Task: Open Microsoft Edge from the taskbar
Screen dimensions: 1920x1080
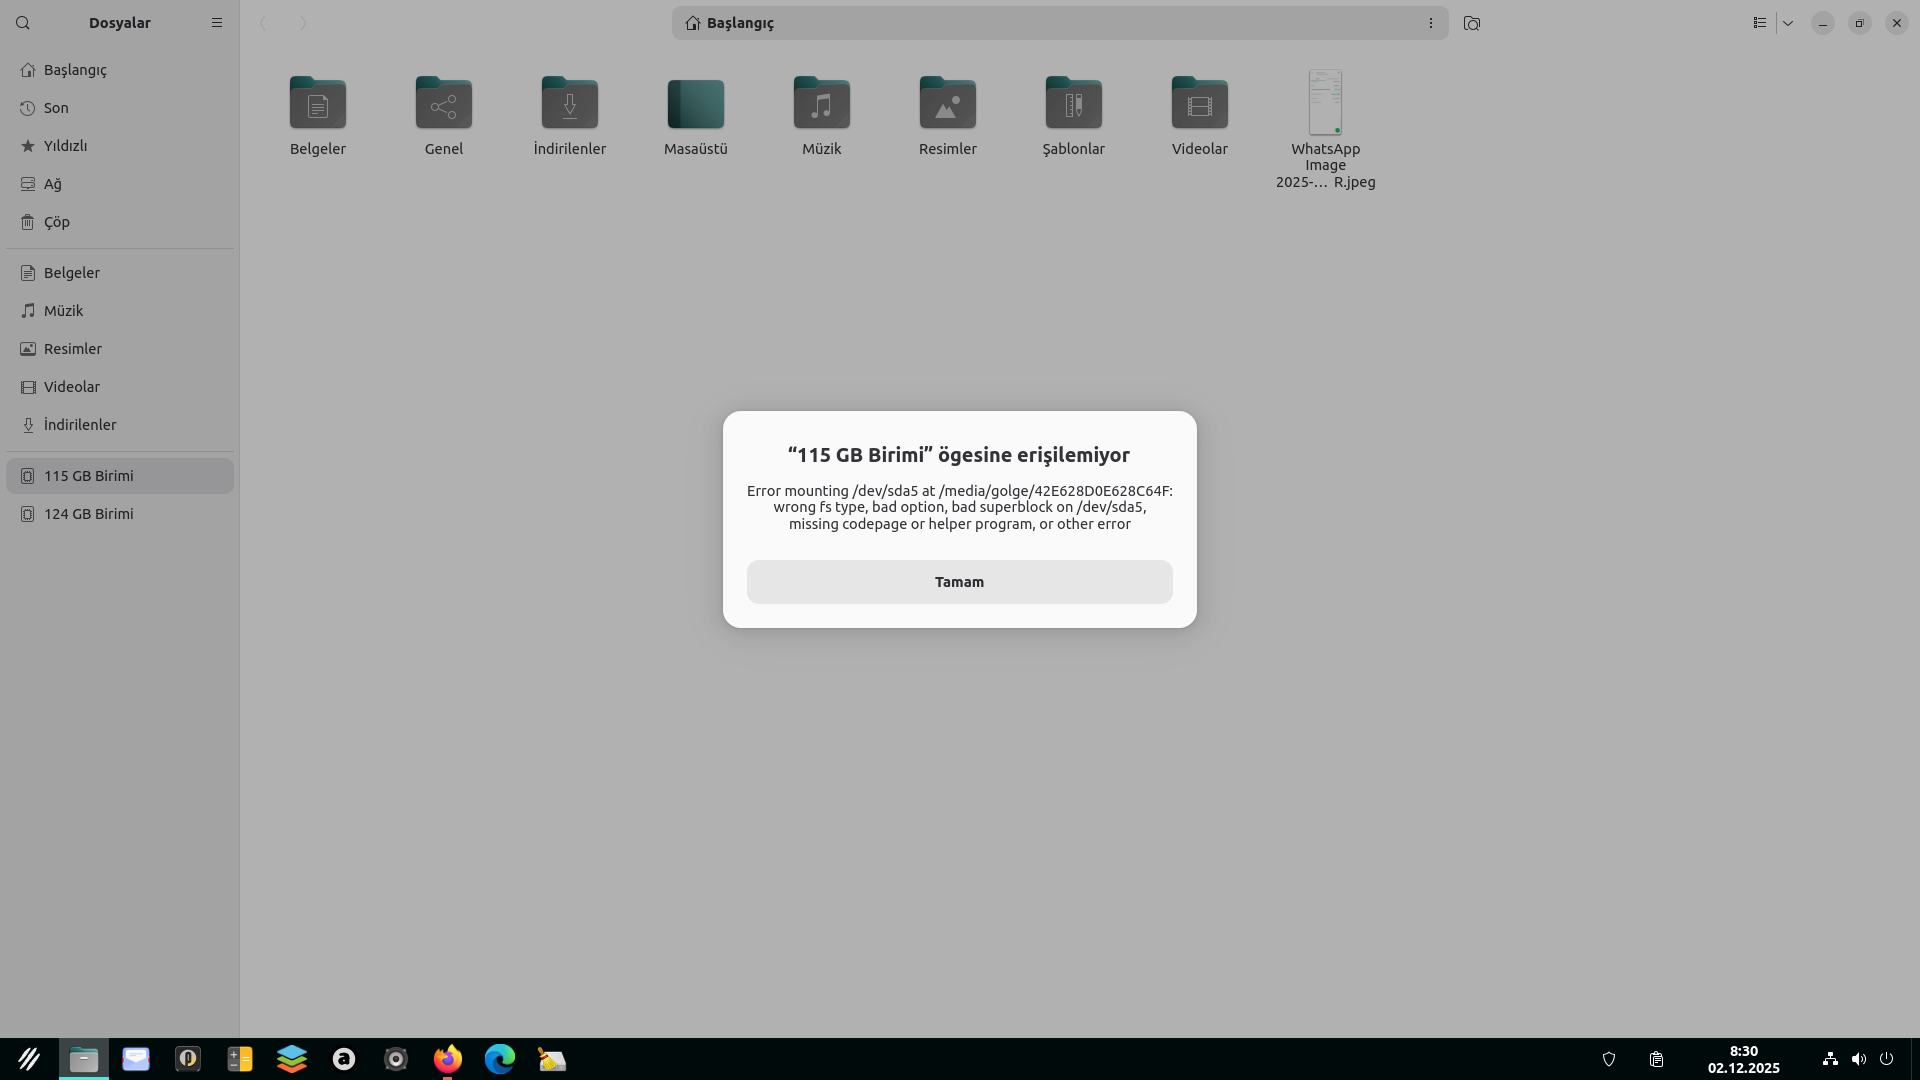Action: [x=500, y=1059]
